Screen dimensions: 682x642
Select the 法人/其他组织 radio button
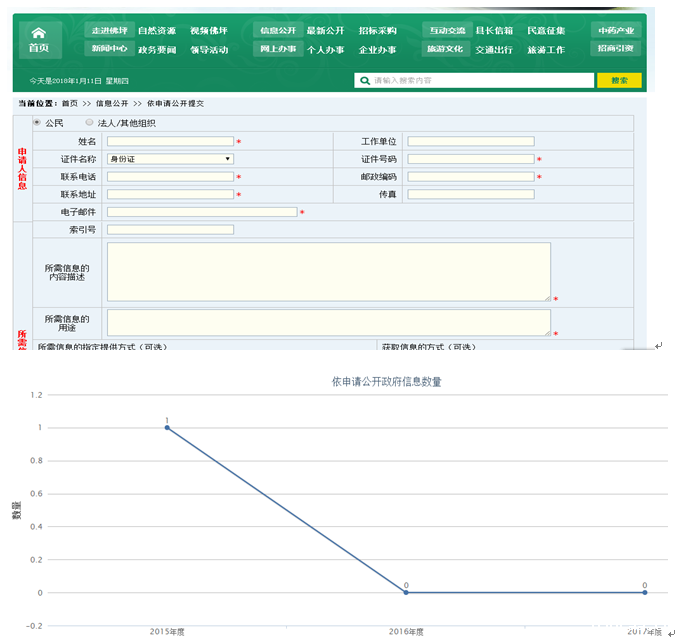pos(89,123)
